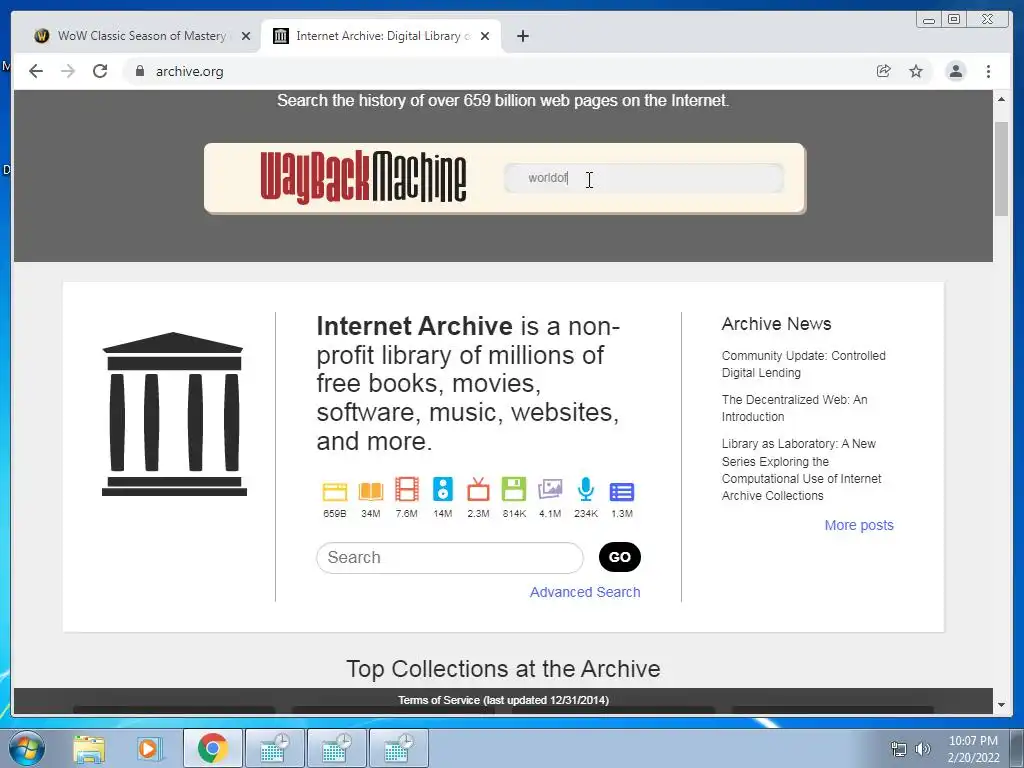The height and width of the screenshot is (768, 1024).
Task: Open the collections 1.3M list icon
Action: (622, 492)
